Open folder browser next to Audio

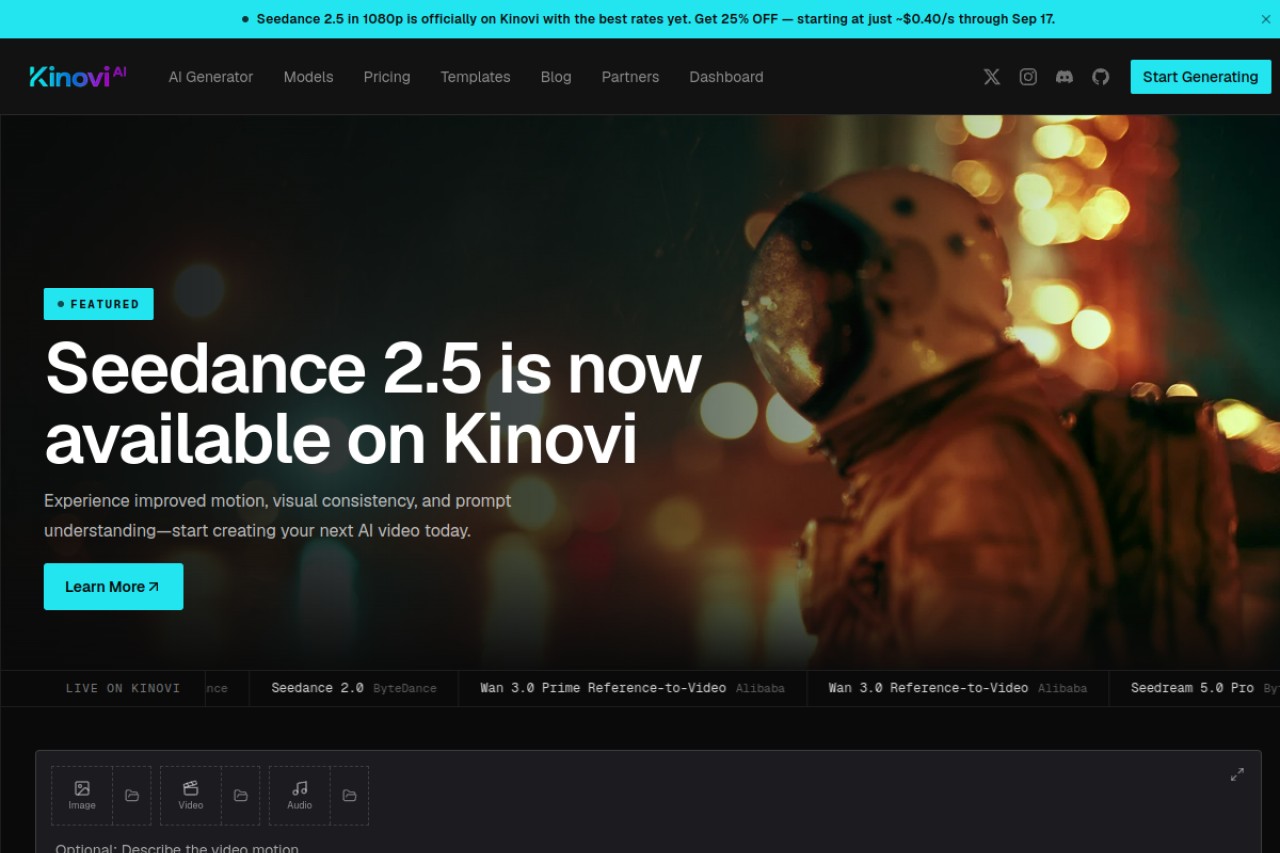[349, 796]
